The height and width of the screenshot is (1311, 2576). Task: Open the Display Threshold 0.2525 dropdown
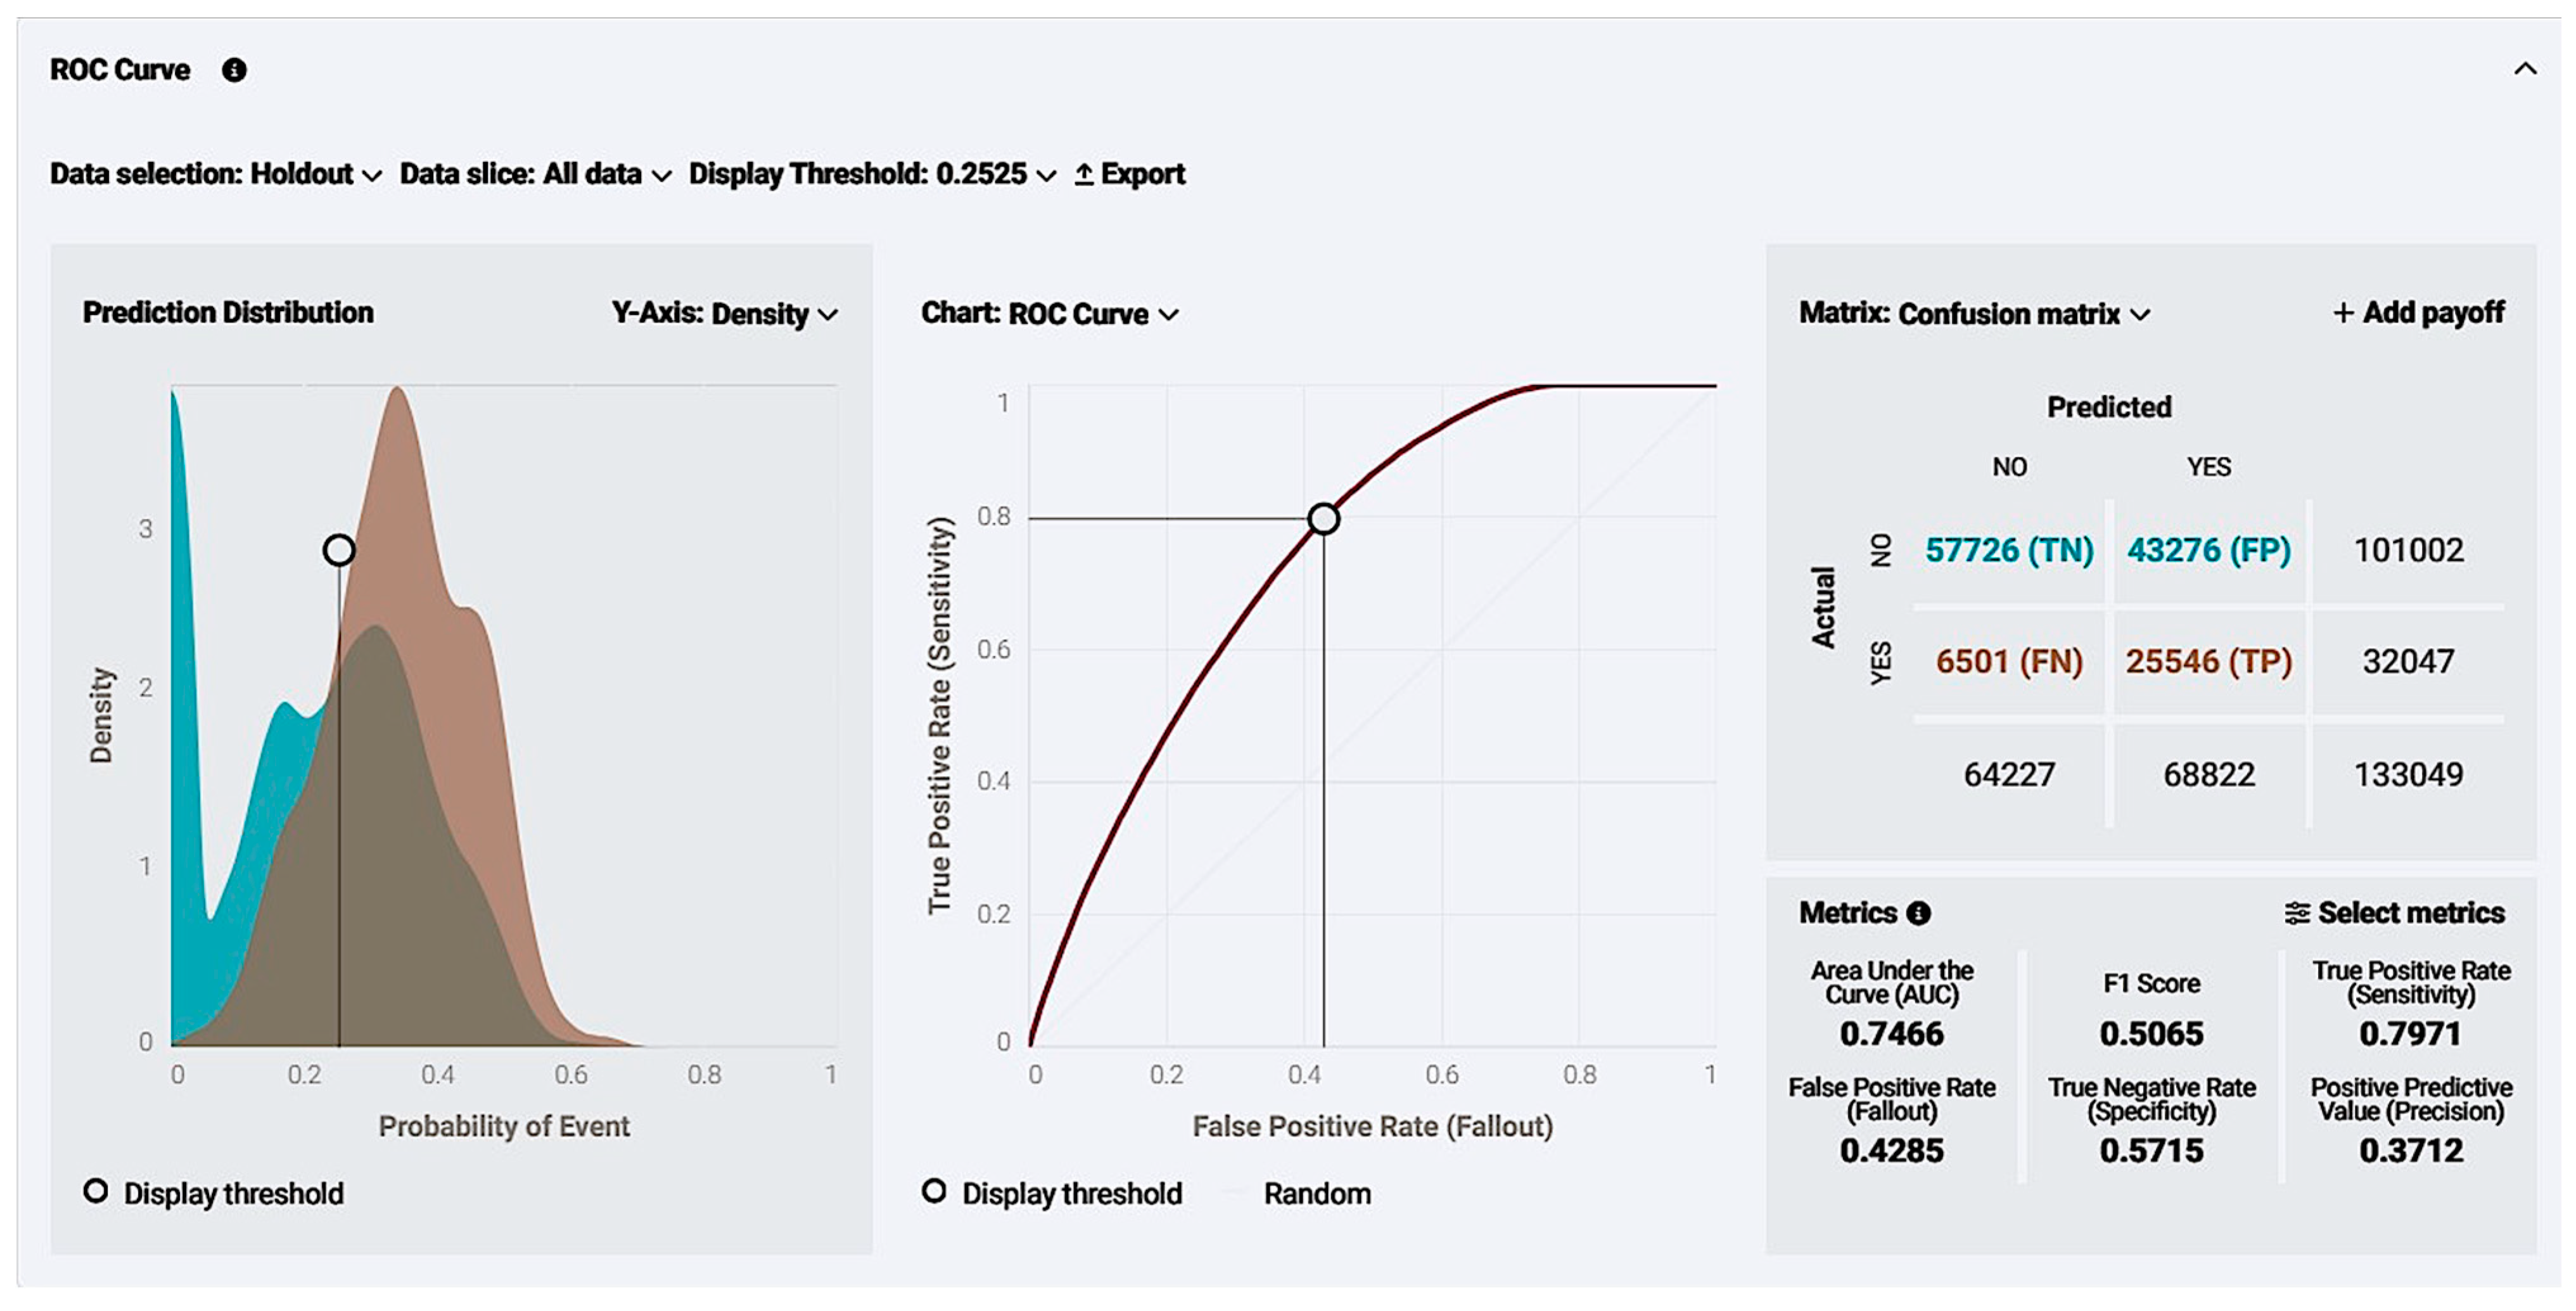(872, 174)
